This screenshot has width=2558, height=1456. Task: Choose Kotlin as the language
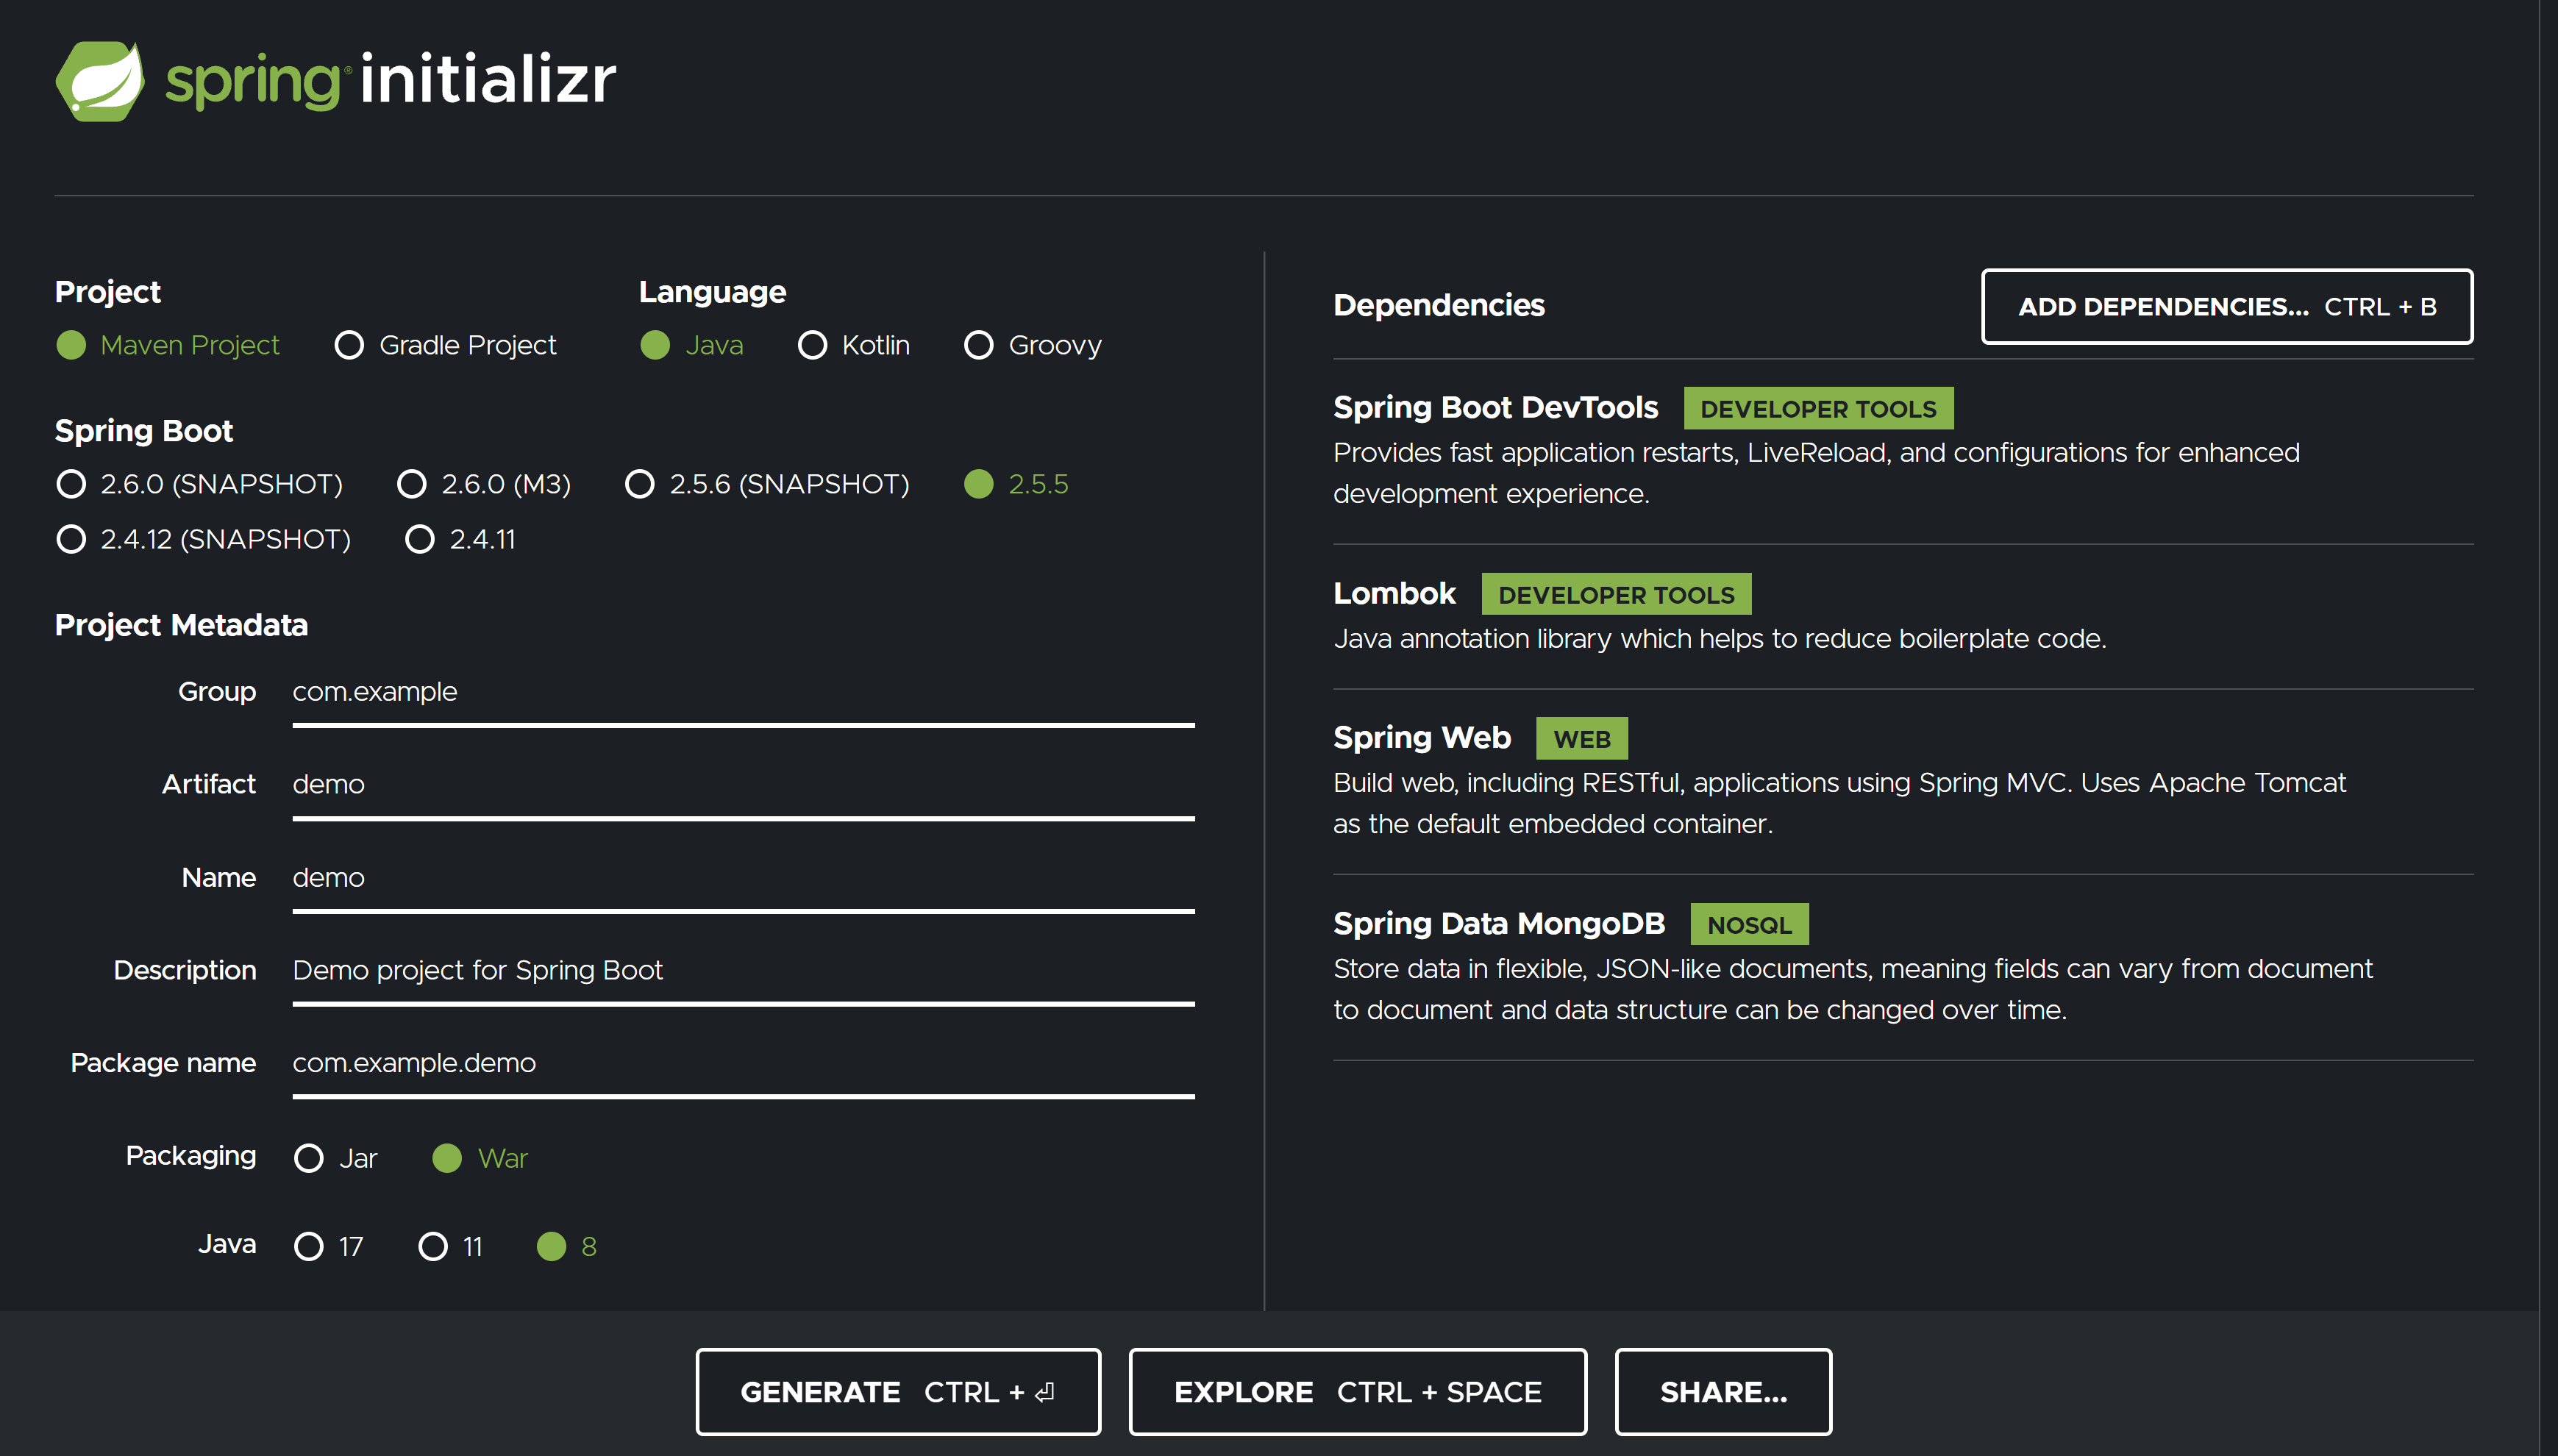point(812,345)
